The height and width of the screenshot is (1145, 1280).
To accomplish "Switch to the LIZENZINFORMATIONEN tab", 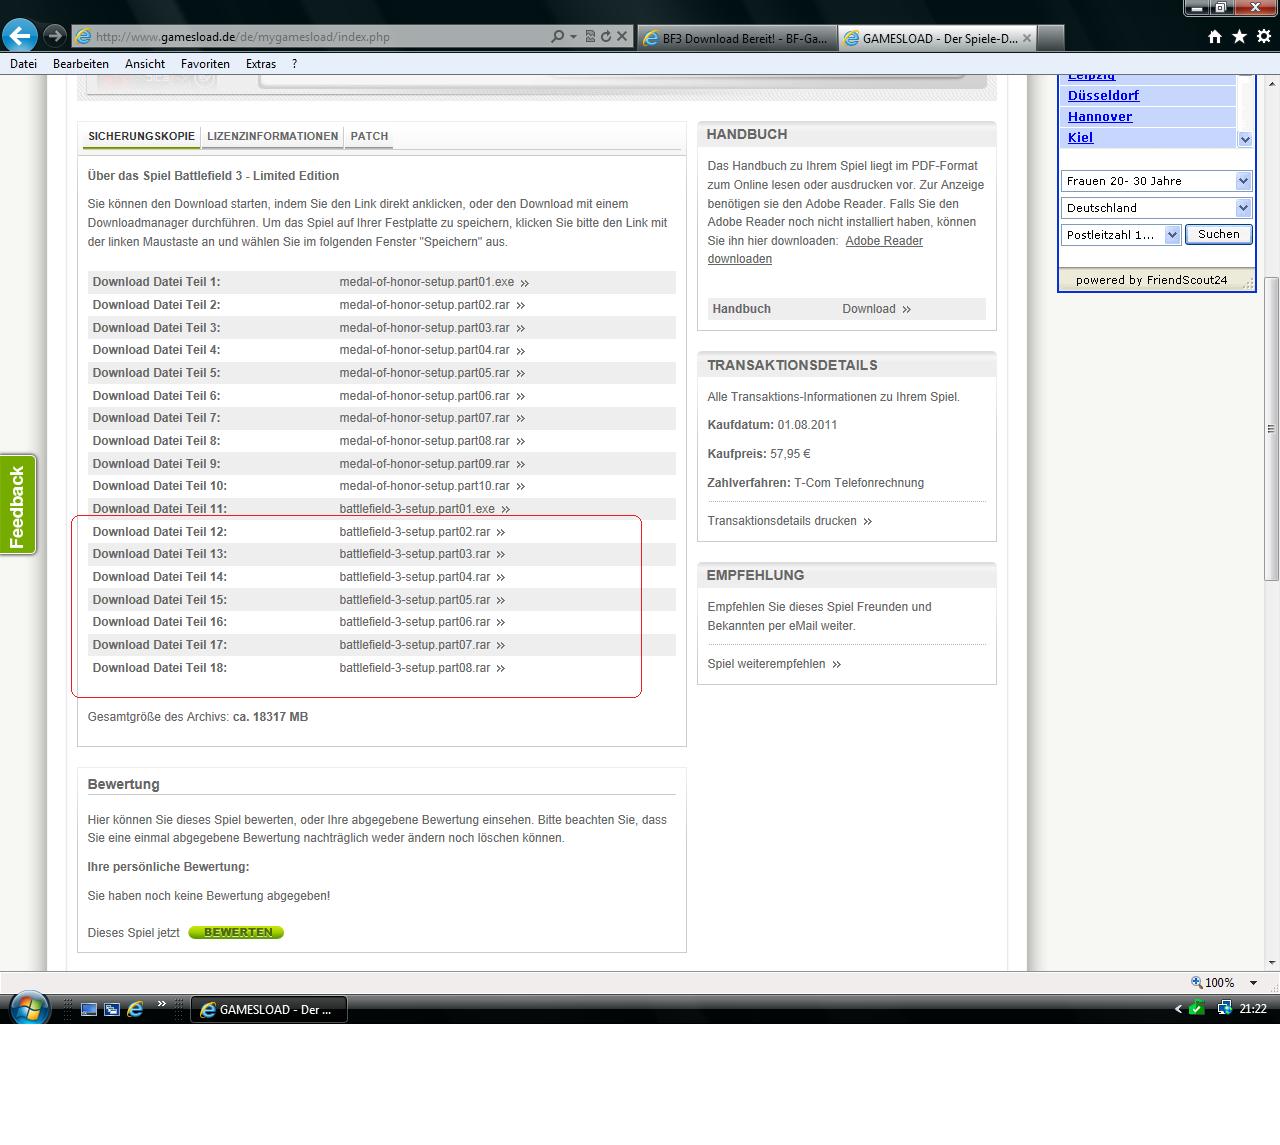I will (272, 136).
